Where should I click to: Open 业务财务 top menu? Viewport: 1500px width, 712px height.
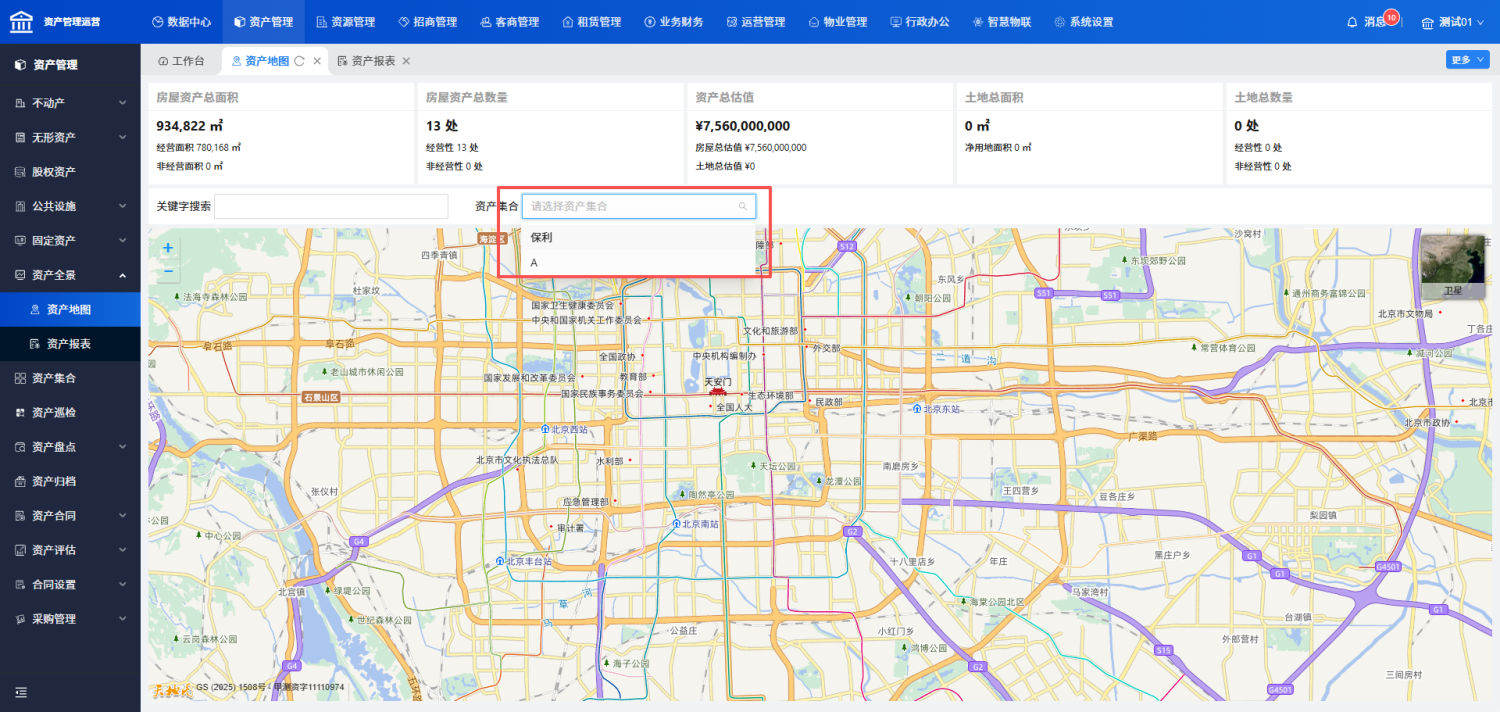[x=673, y=22]
